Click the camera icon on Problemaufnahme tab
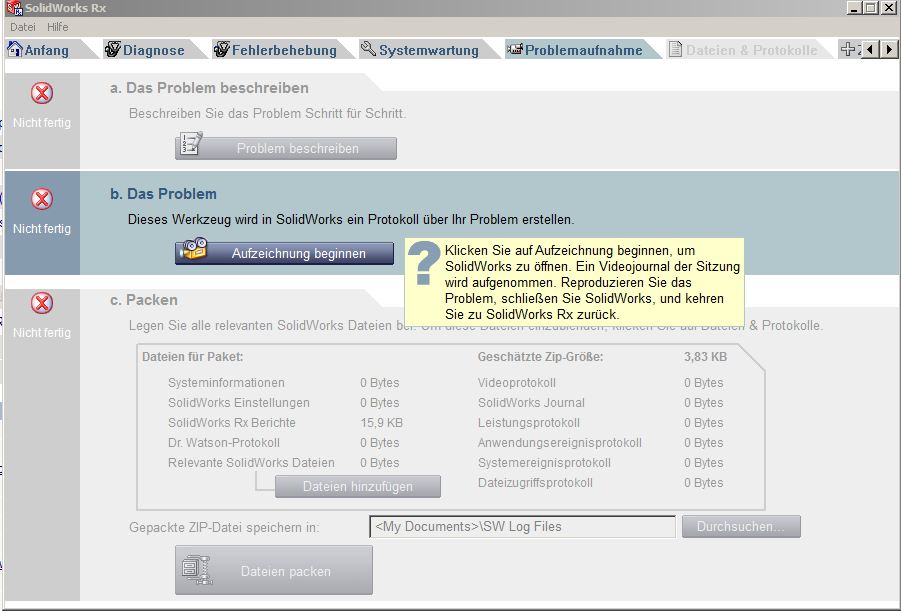 click(x=515, y=49)
